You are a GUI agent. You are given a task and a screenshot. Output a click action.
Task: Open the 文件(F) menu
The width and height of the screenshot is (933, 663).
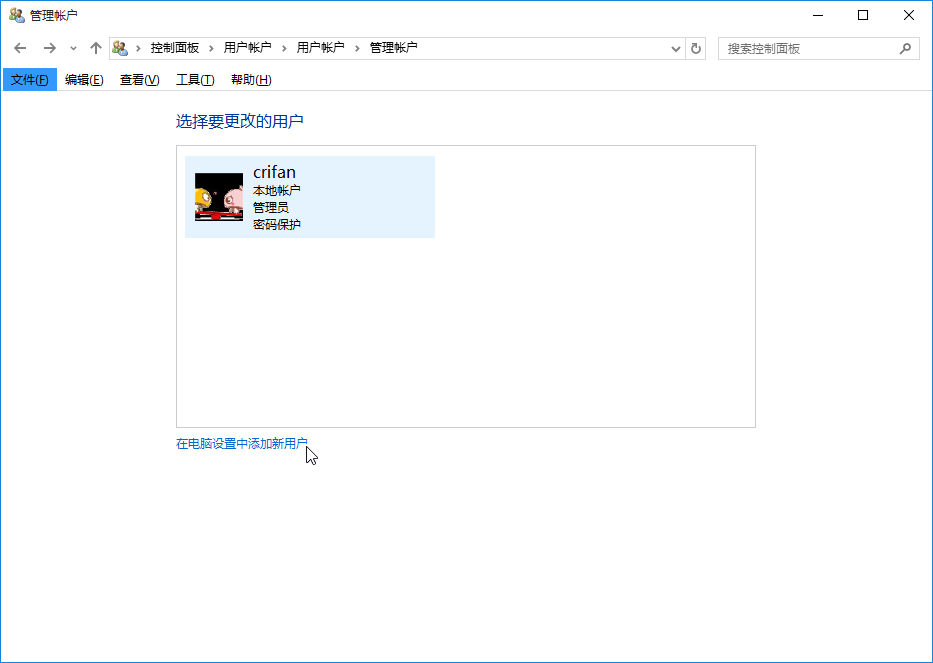coord(30,80)
